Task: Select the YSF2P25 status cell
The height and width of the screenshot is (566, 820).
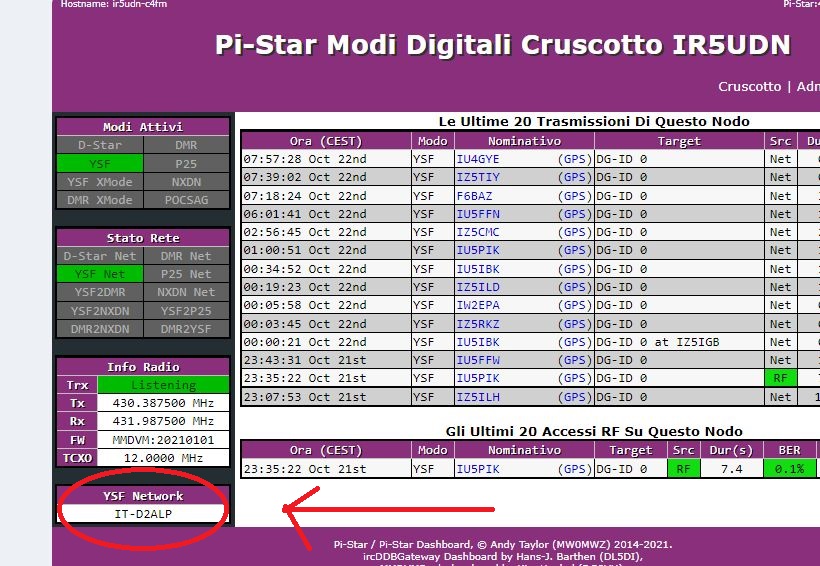Action: [x=186, y=311]
